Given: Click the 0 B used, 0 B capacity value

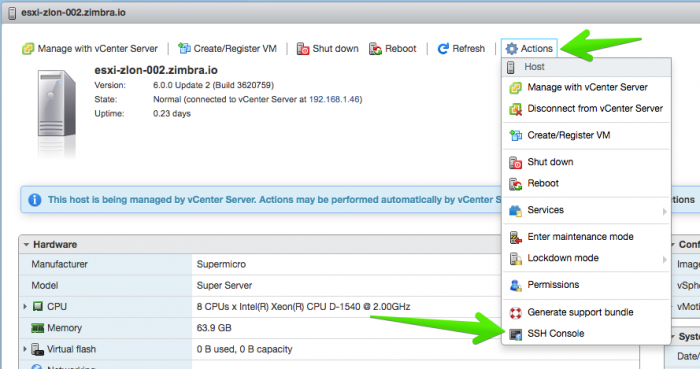Looking at the screenshot, I should 244,349.
